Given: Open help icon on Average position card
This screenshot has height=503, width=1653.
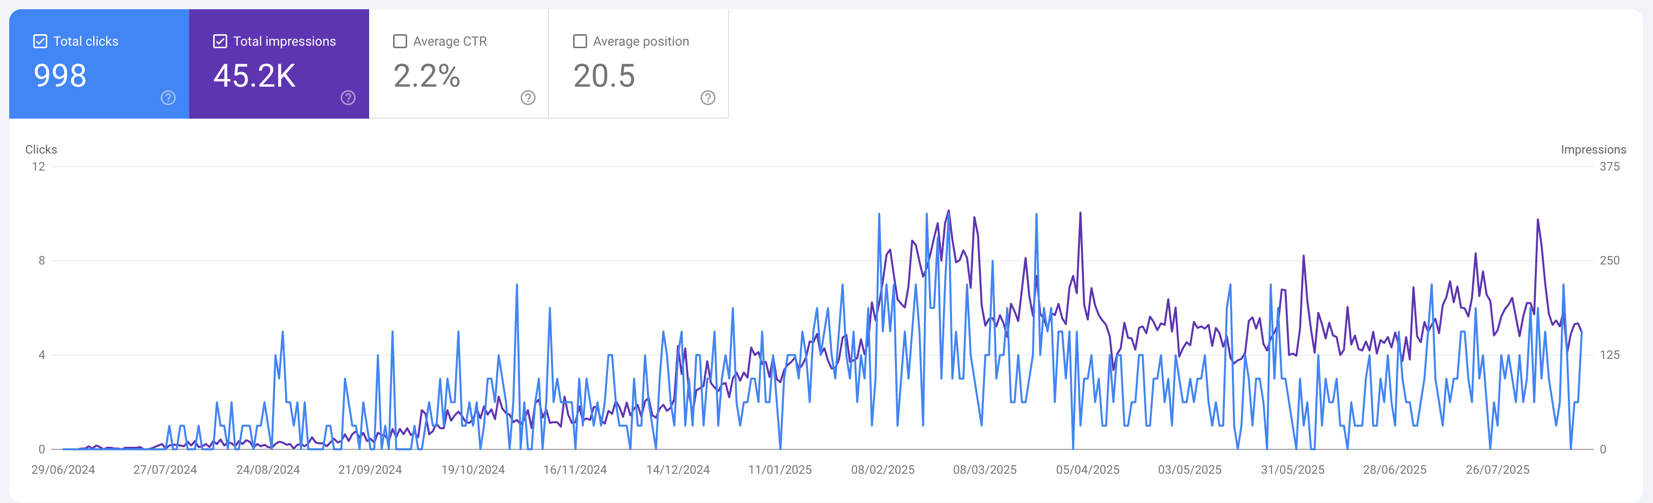Looking at the screenshot, I should pos(708,98).
